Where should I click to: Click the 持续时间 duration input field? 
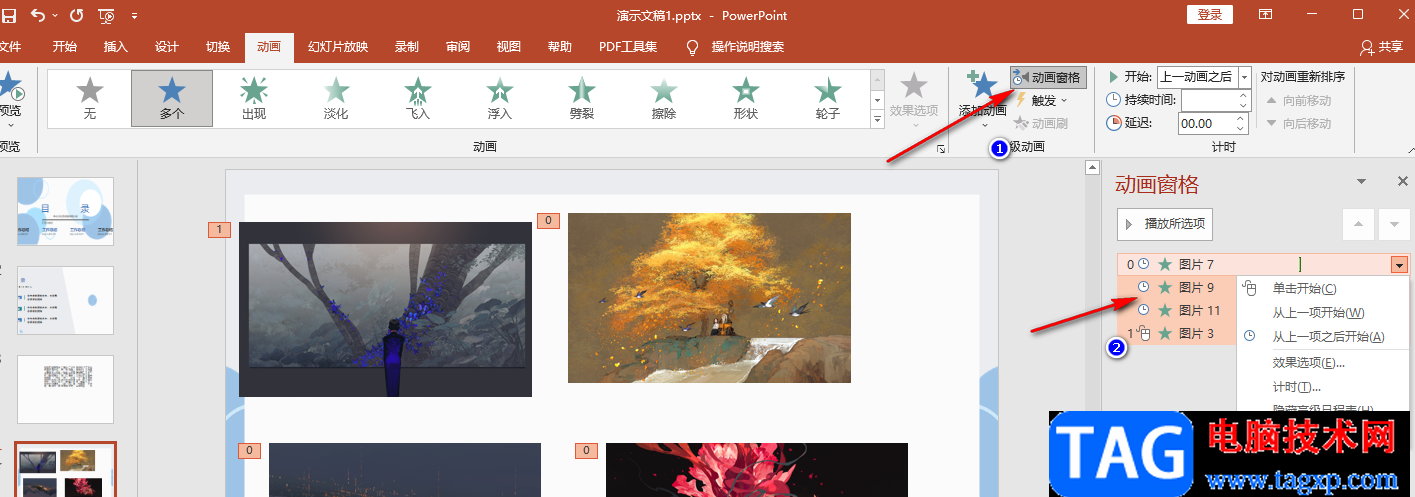click(1208, 100)
